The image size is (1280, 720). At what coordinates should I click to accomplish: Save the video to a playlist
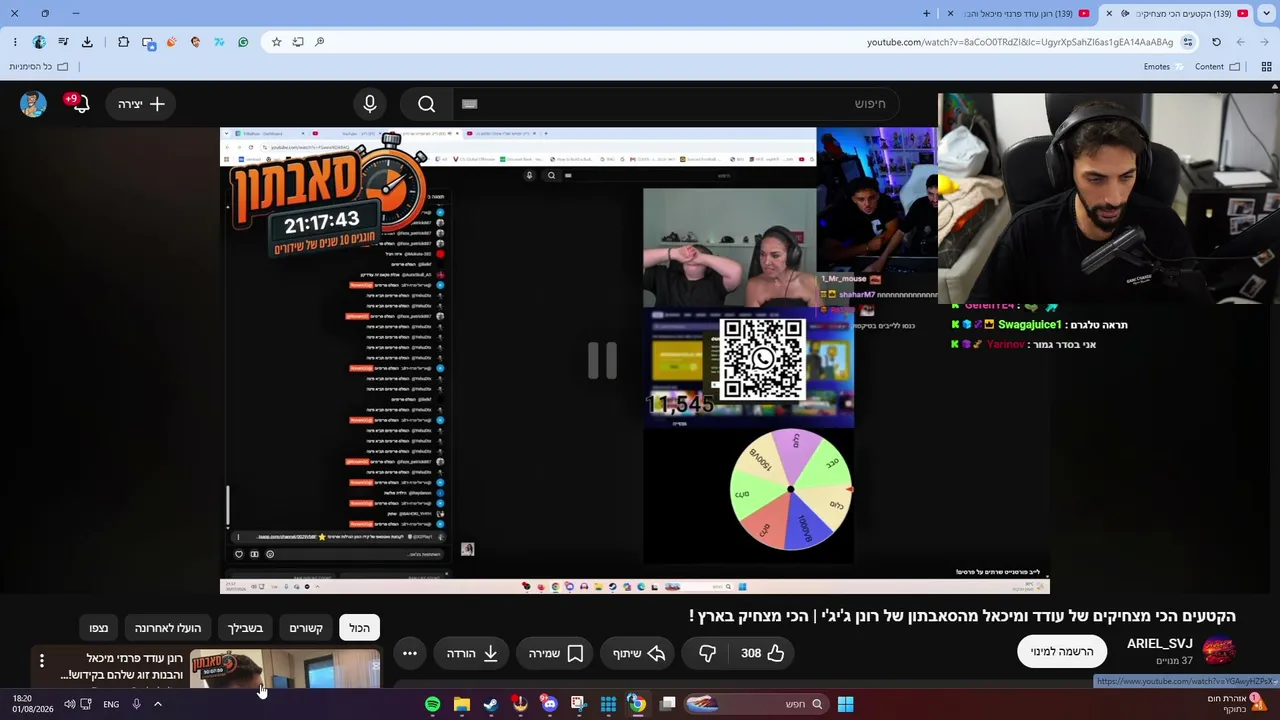(556, 653)
